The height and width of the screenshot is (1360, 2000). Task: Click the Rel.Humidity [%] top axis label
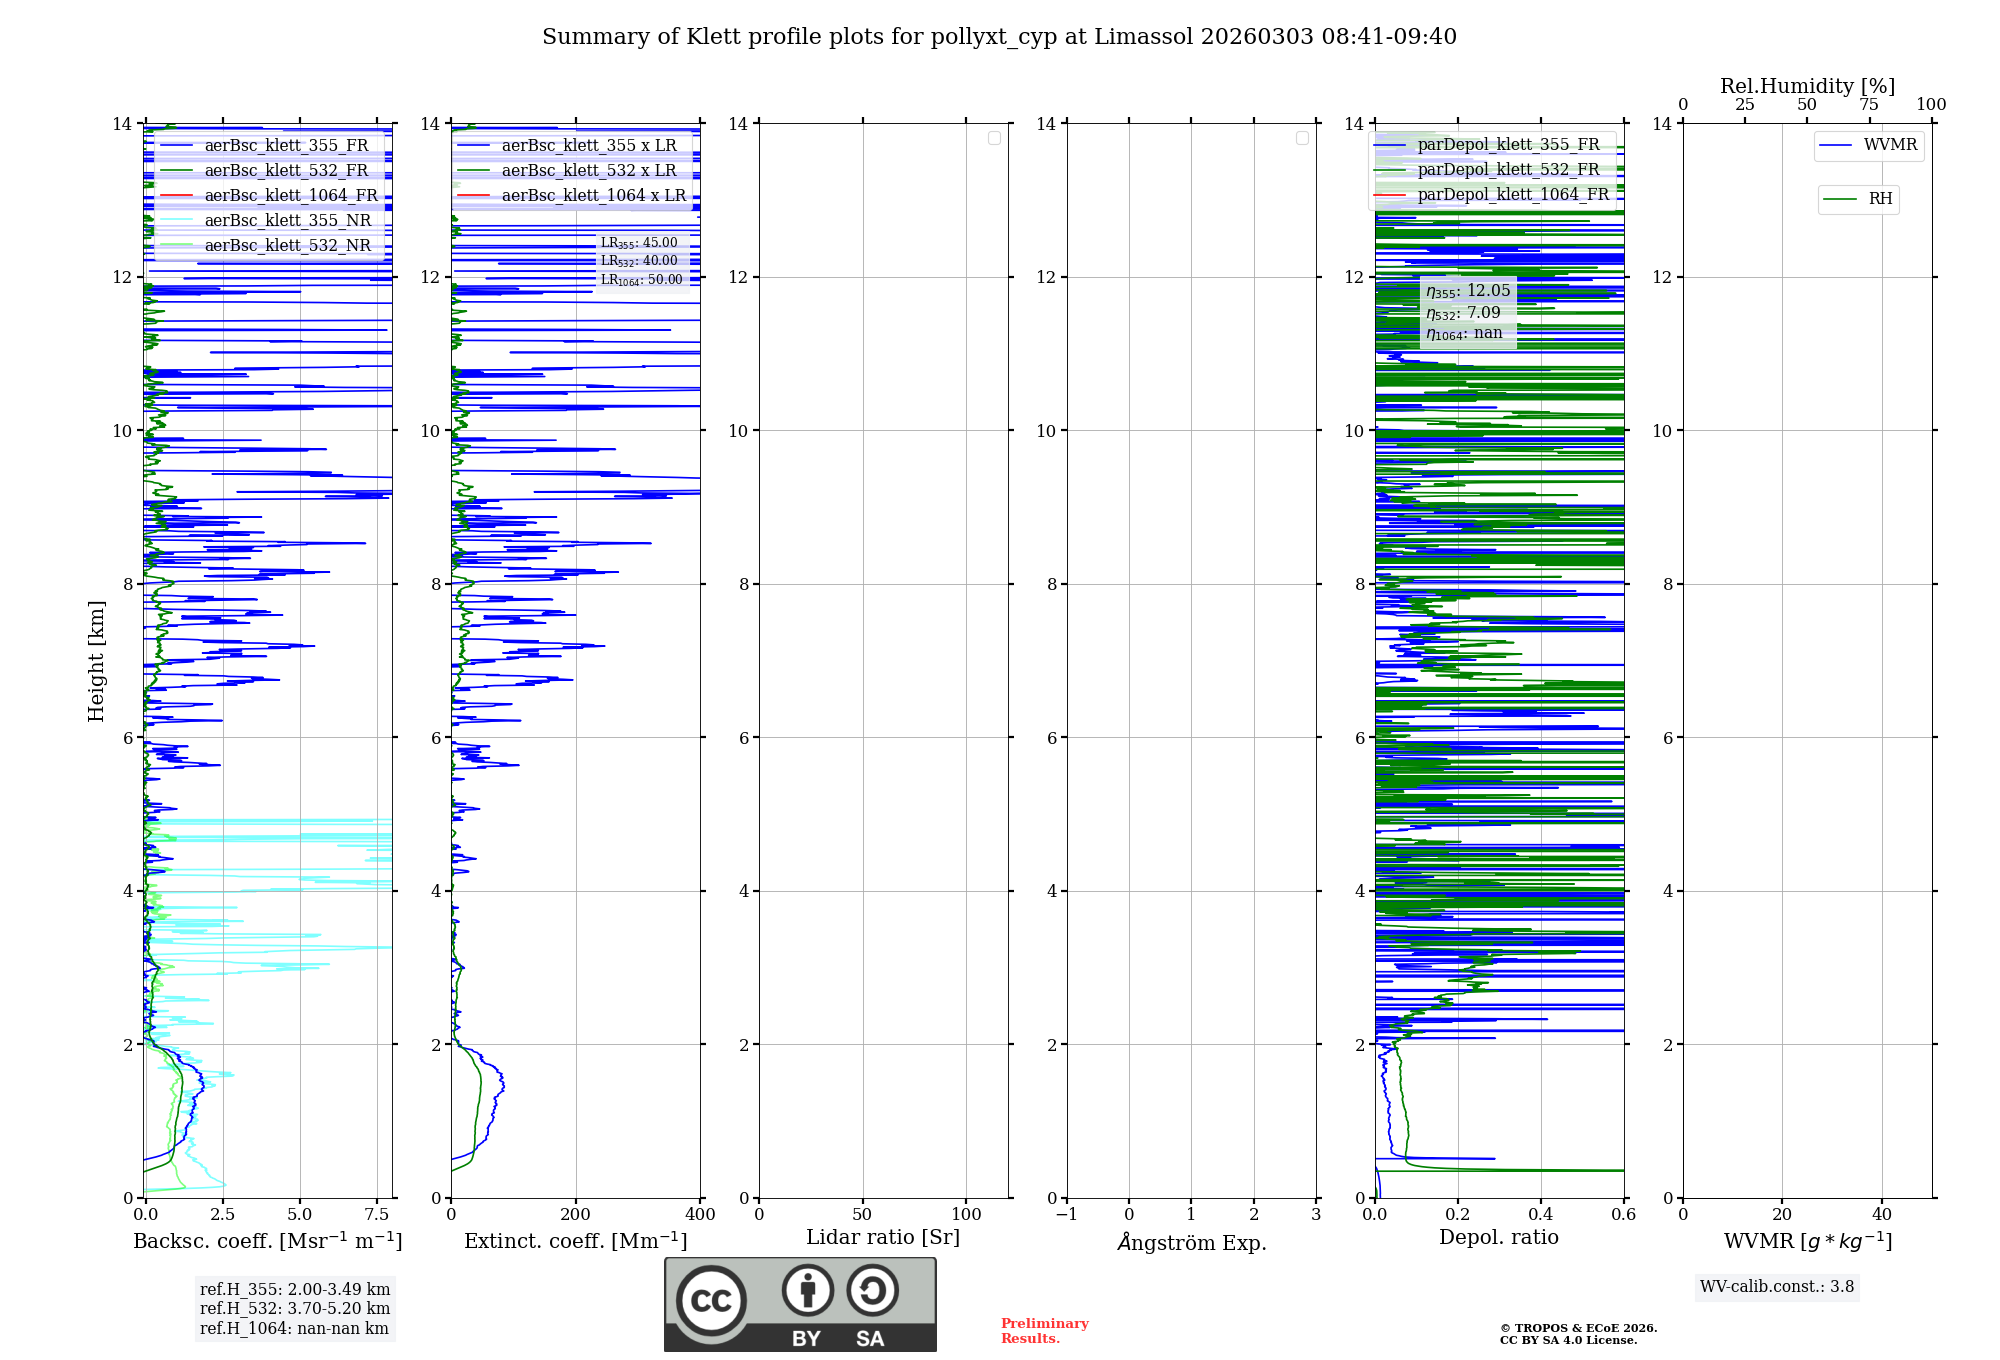[1807, 86]
